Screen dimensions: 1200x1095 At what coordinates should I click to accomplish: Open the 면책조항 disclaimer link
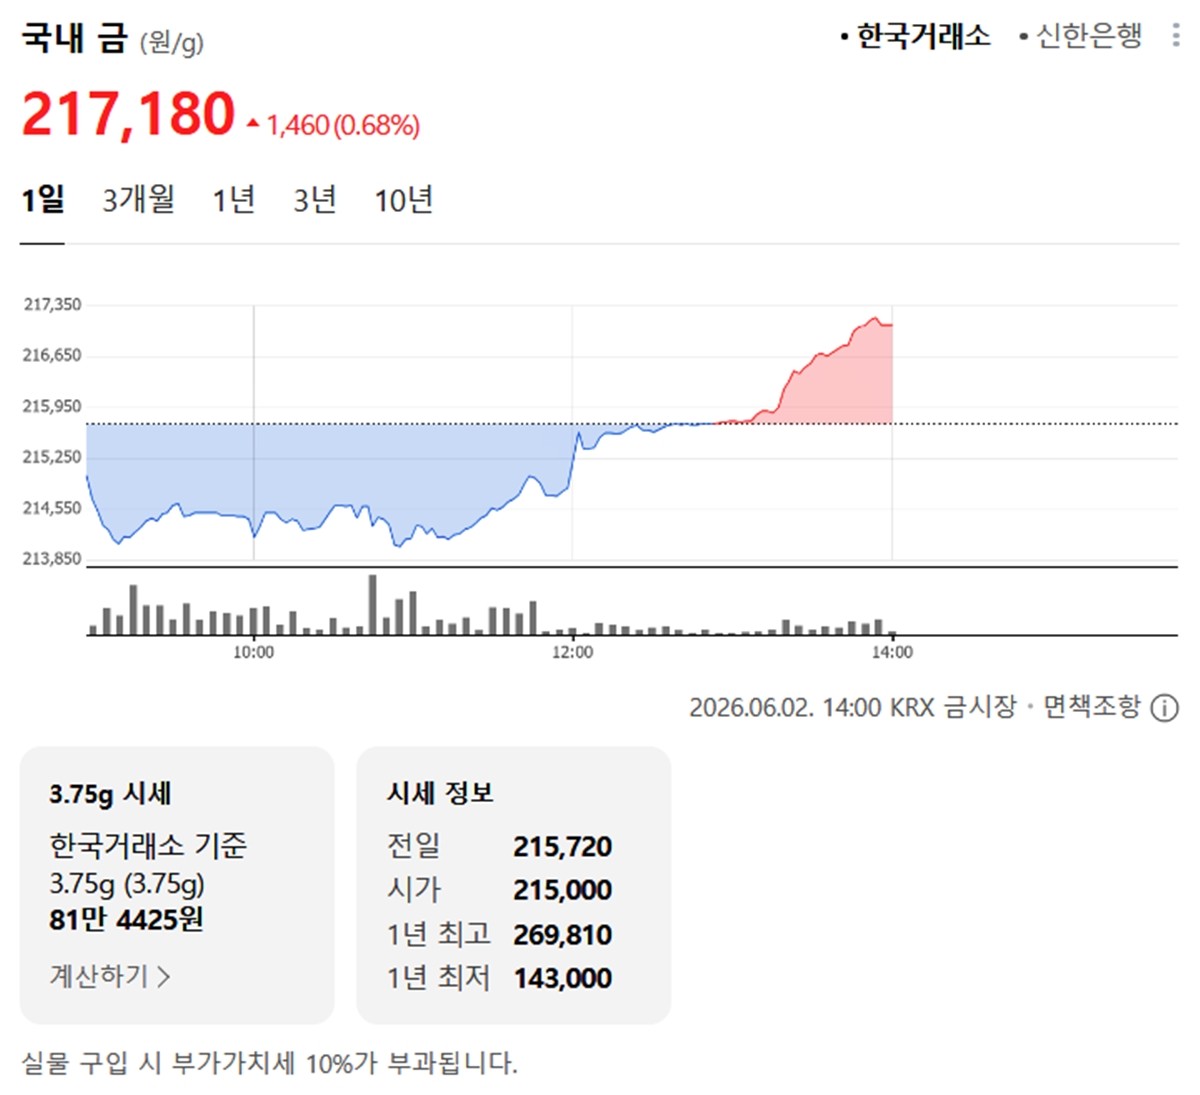click(x=1091, y=707)
